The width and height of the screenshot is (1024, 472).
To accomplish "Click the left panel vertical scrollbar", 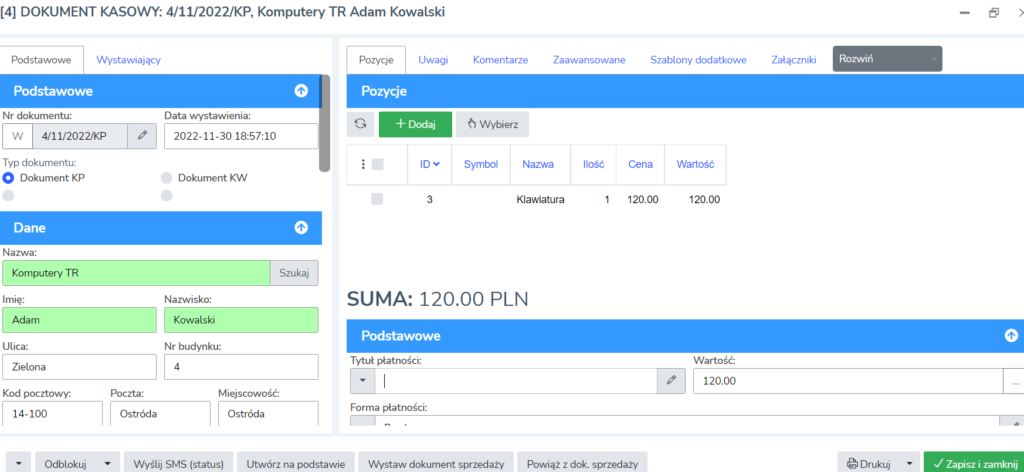I will [x=323, y=125].
